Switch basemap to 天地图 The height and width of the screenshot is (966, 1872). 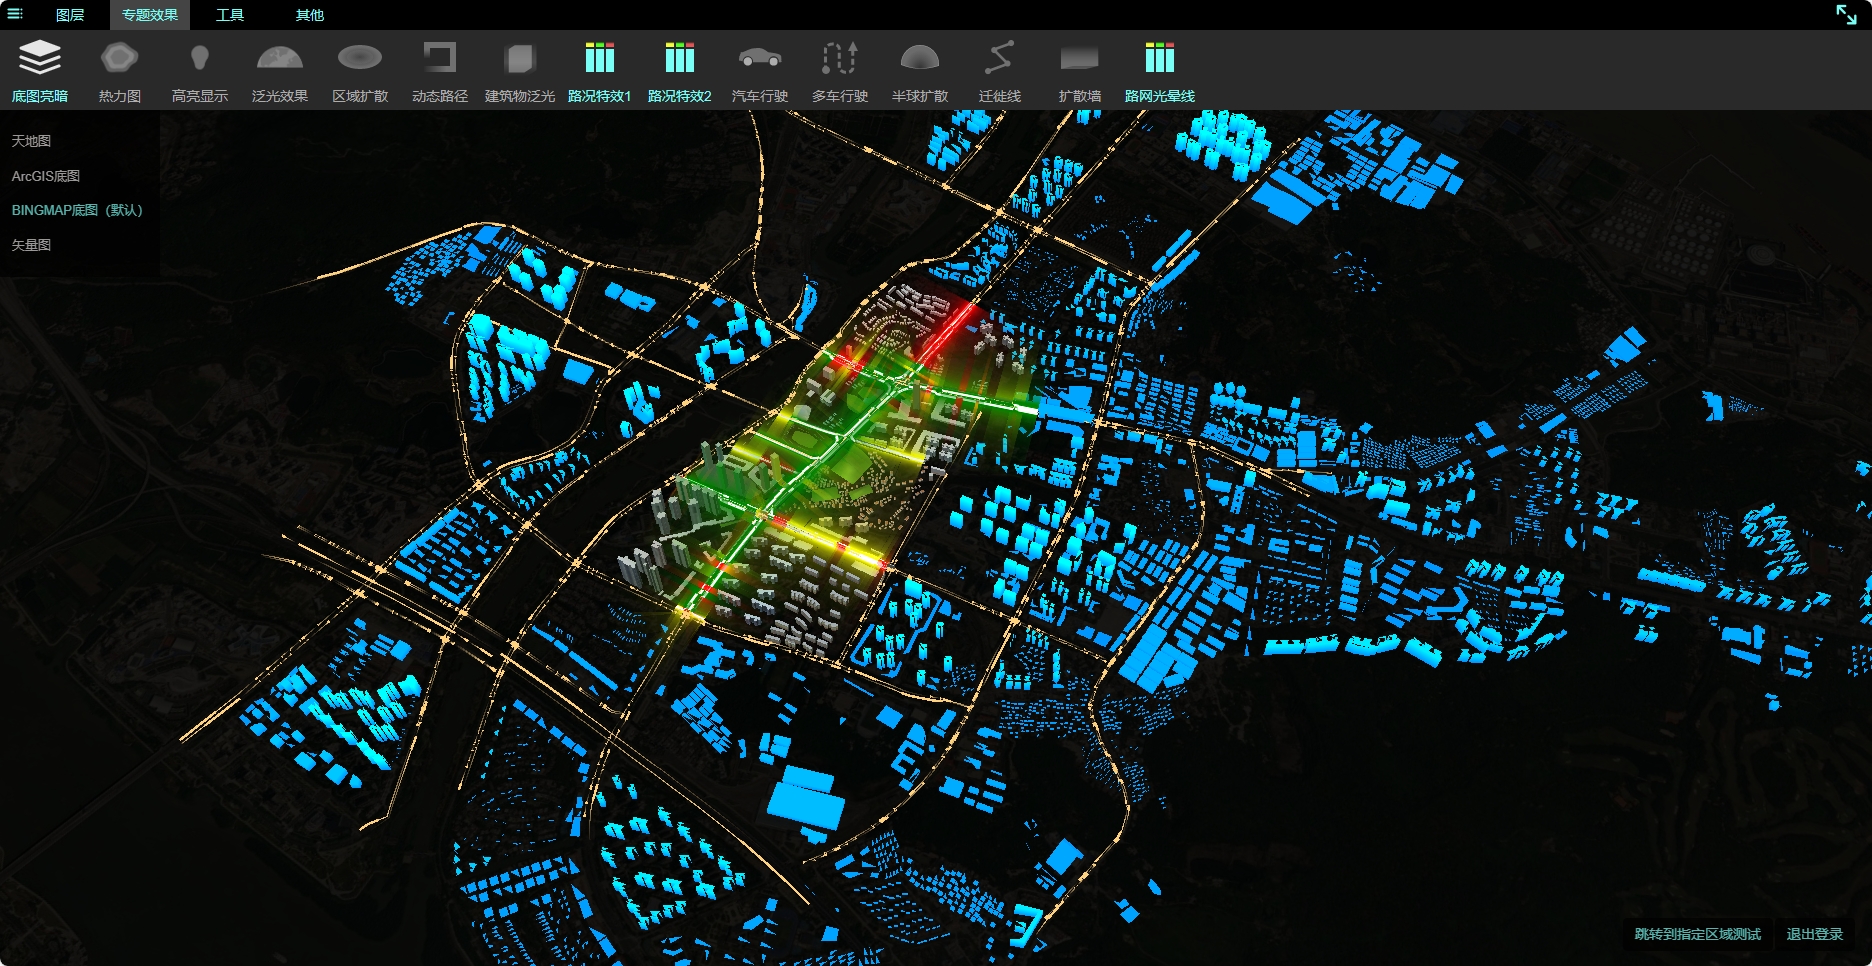[31, 141]
